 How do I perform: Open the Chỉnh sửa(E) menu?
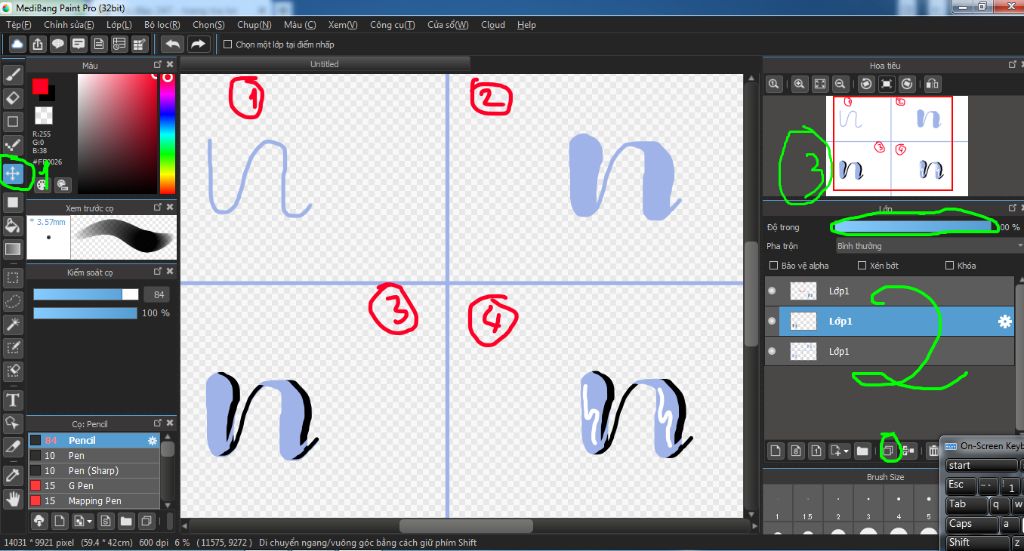pos(69,25)
